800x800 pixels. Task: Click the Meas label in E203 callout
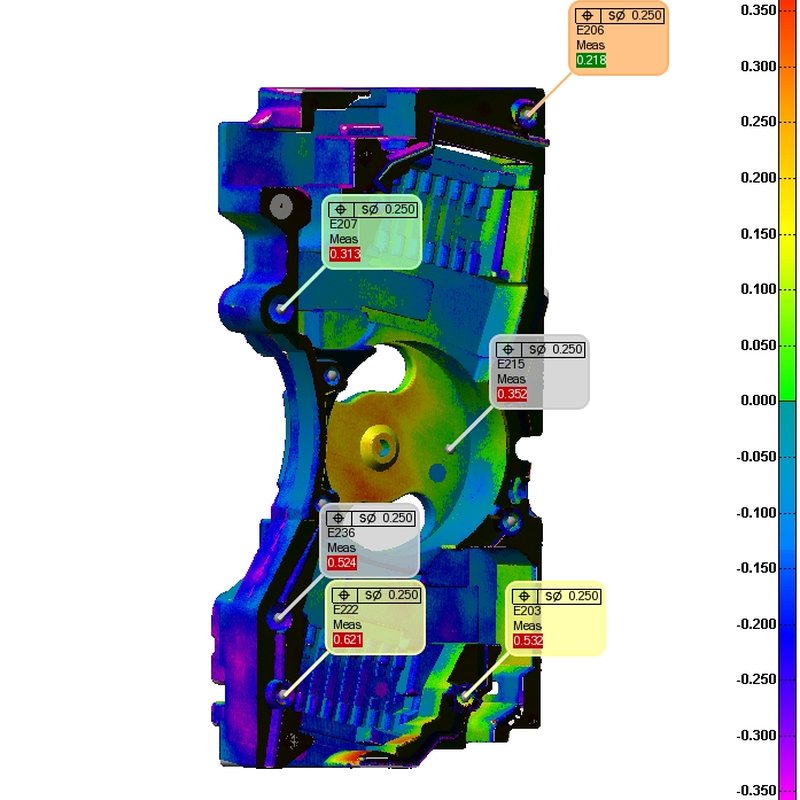coord(527,626)
